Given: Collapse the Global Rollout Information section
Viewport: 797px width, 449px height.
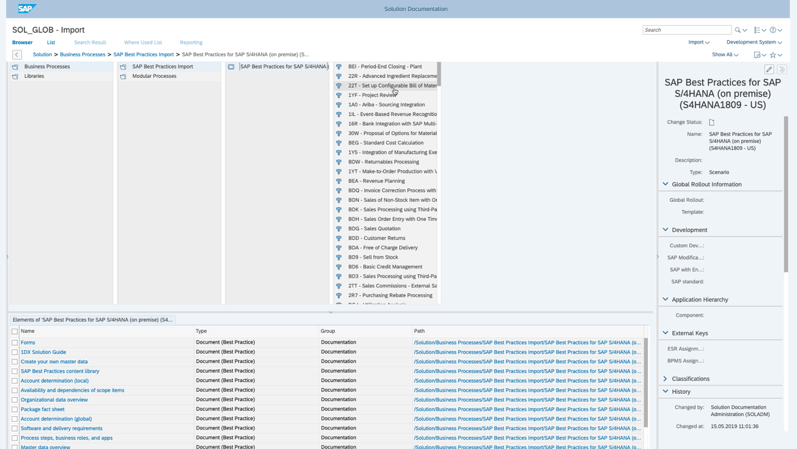Looking at the screenshot, I should click(665, 184).
